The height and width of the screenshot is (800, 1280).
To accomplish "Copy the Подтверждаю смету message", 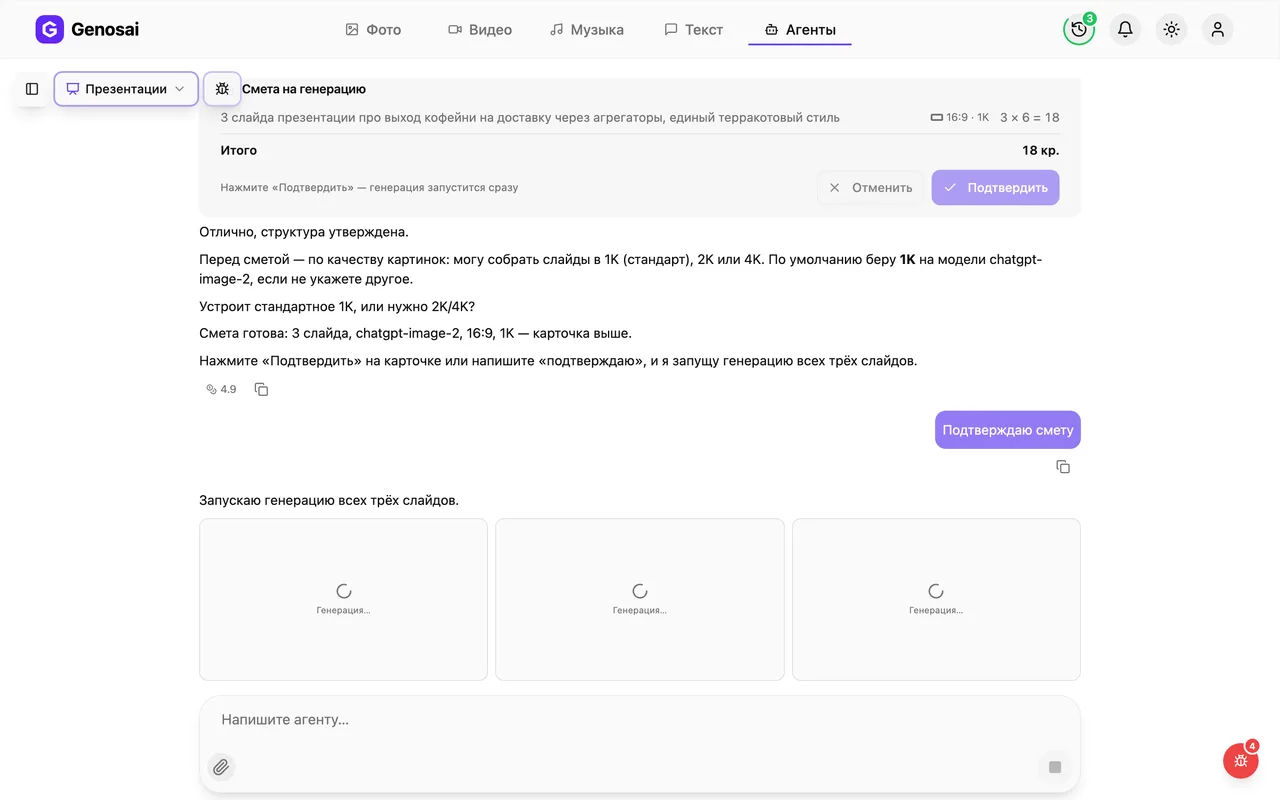I will point(1063,467).
